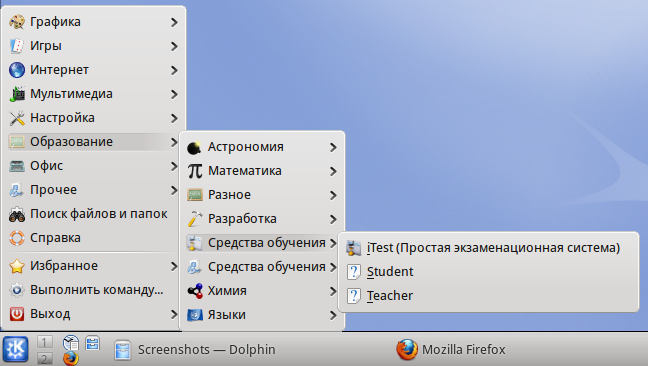Image resolution: width=648 pixels, height=366 pixels.
Task: Launch Teacher from the submenu
Action: pos(488,296)
